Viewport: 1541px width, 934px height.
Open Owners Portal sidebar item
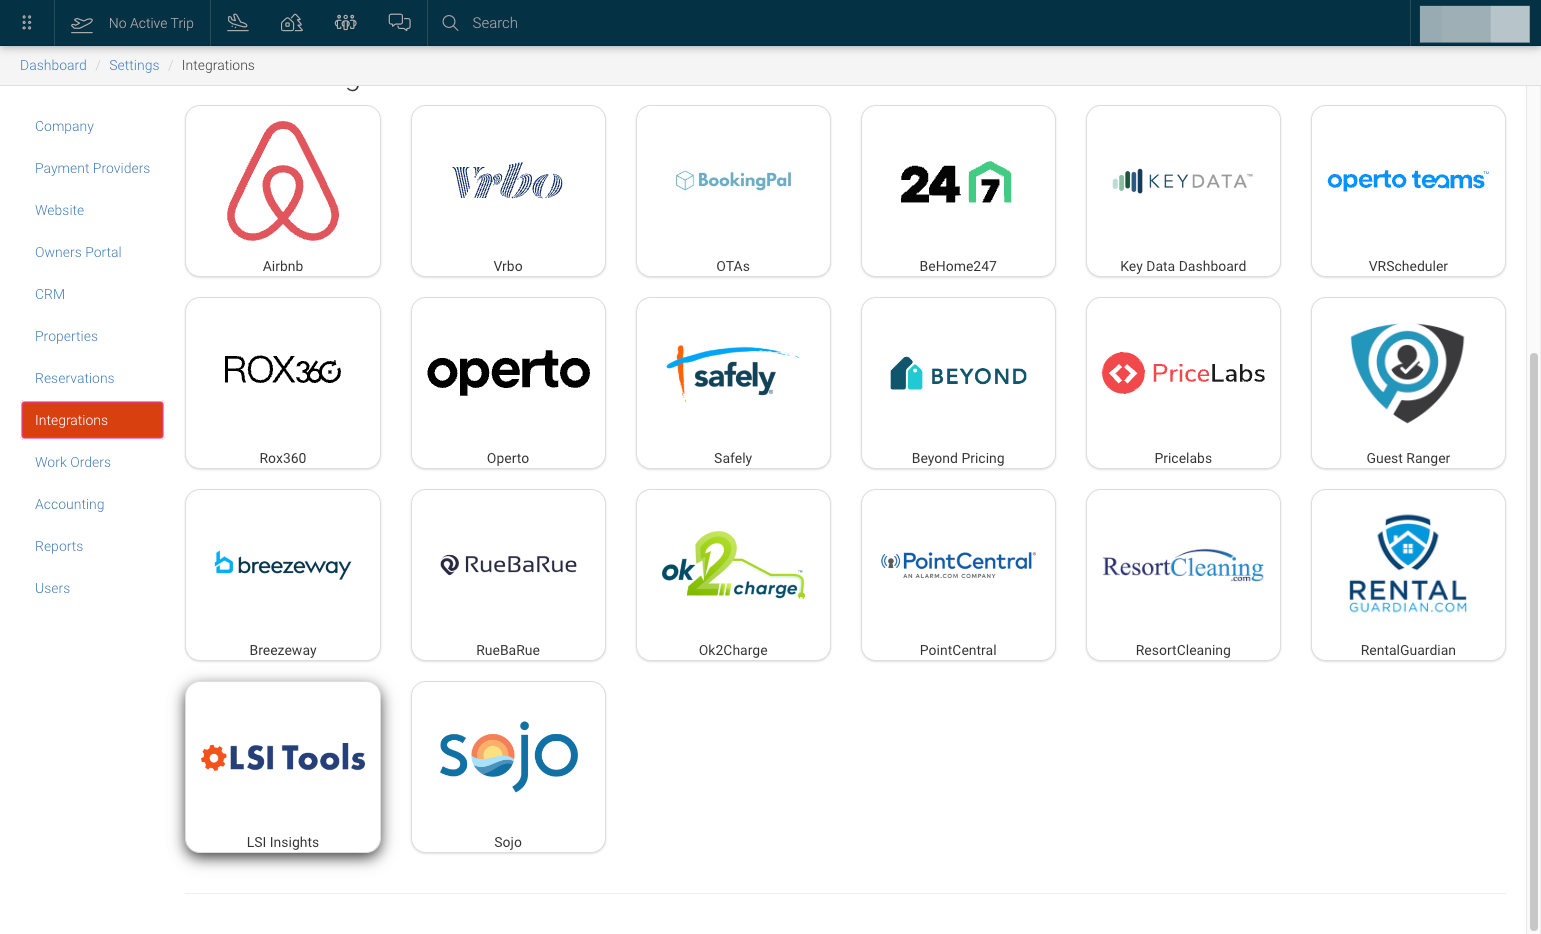pos(78,252)
